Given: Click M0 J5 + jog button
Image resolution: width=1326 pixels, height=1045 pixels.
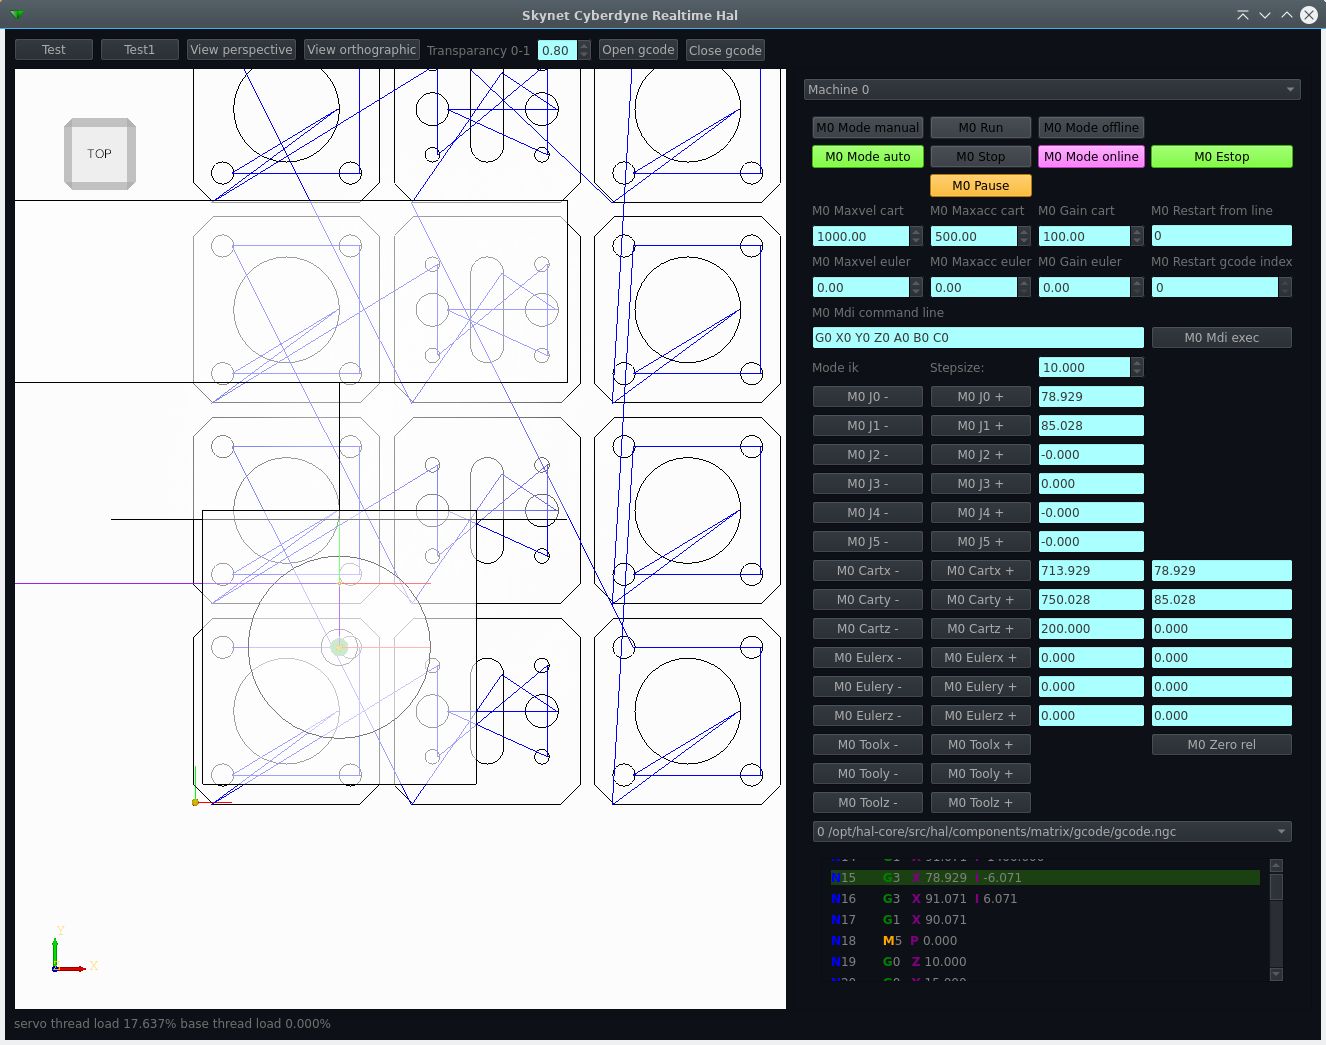Looking at the screenshot, I should [980, 541].
